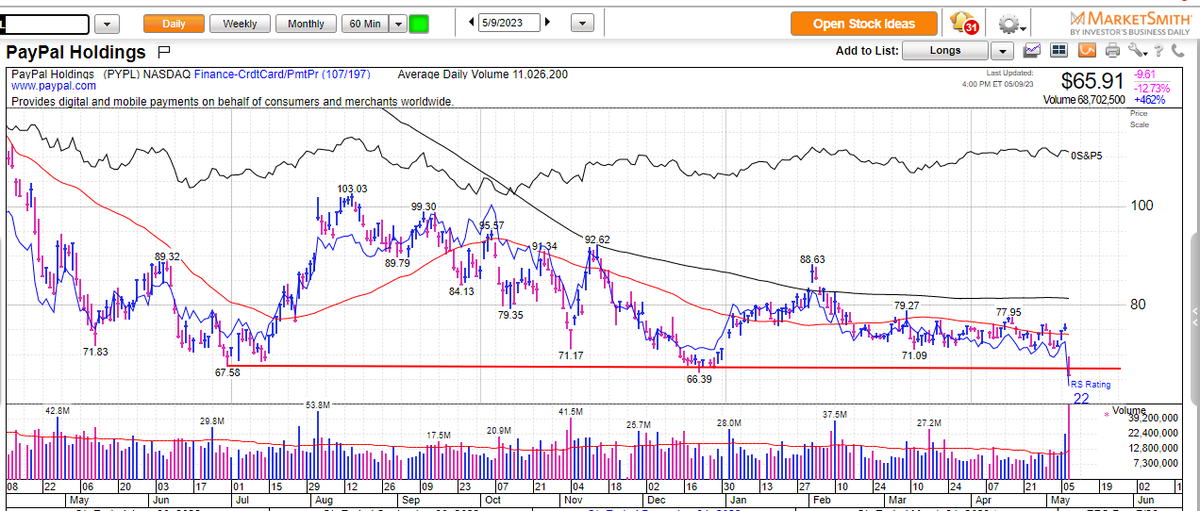Expand the 60 Min interval dropdown arrow
1200x511 pixels.
[x=397, y=23]
